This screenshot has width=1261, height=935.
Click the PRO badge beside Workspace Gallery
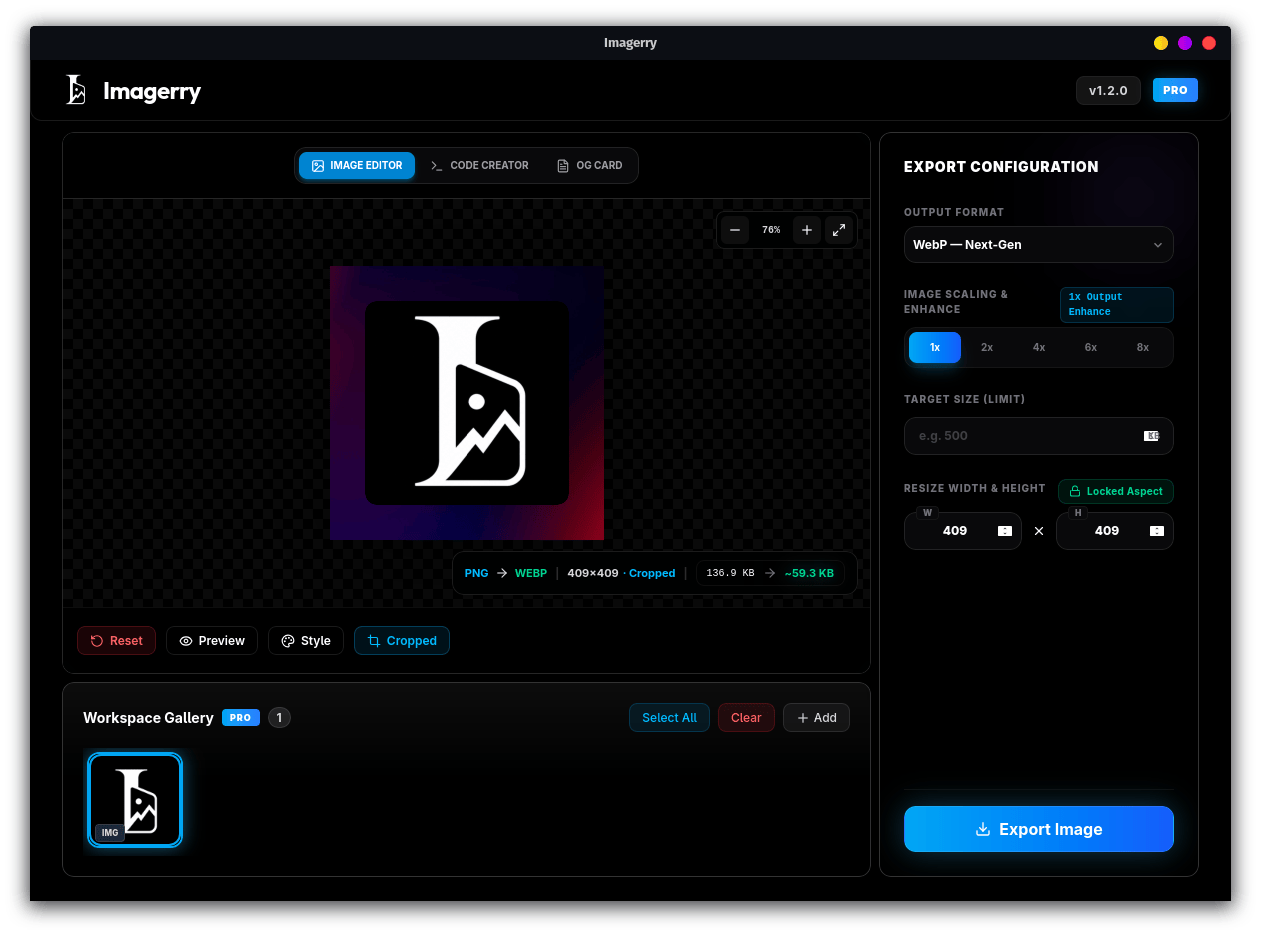pos(241,718)
